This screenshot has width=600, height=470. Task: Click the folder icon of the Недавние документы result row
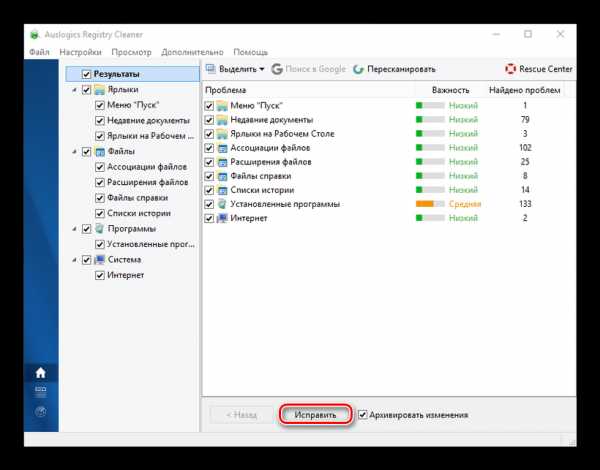click(x=222, y=120)
